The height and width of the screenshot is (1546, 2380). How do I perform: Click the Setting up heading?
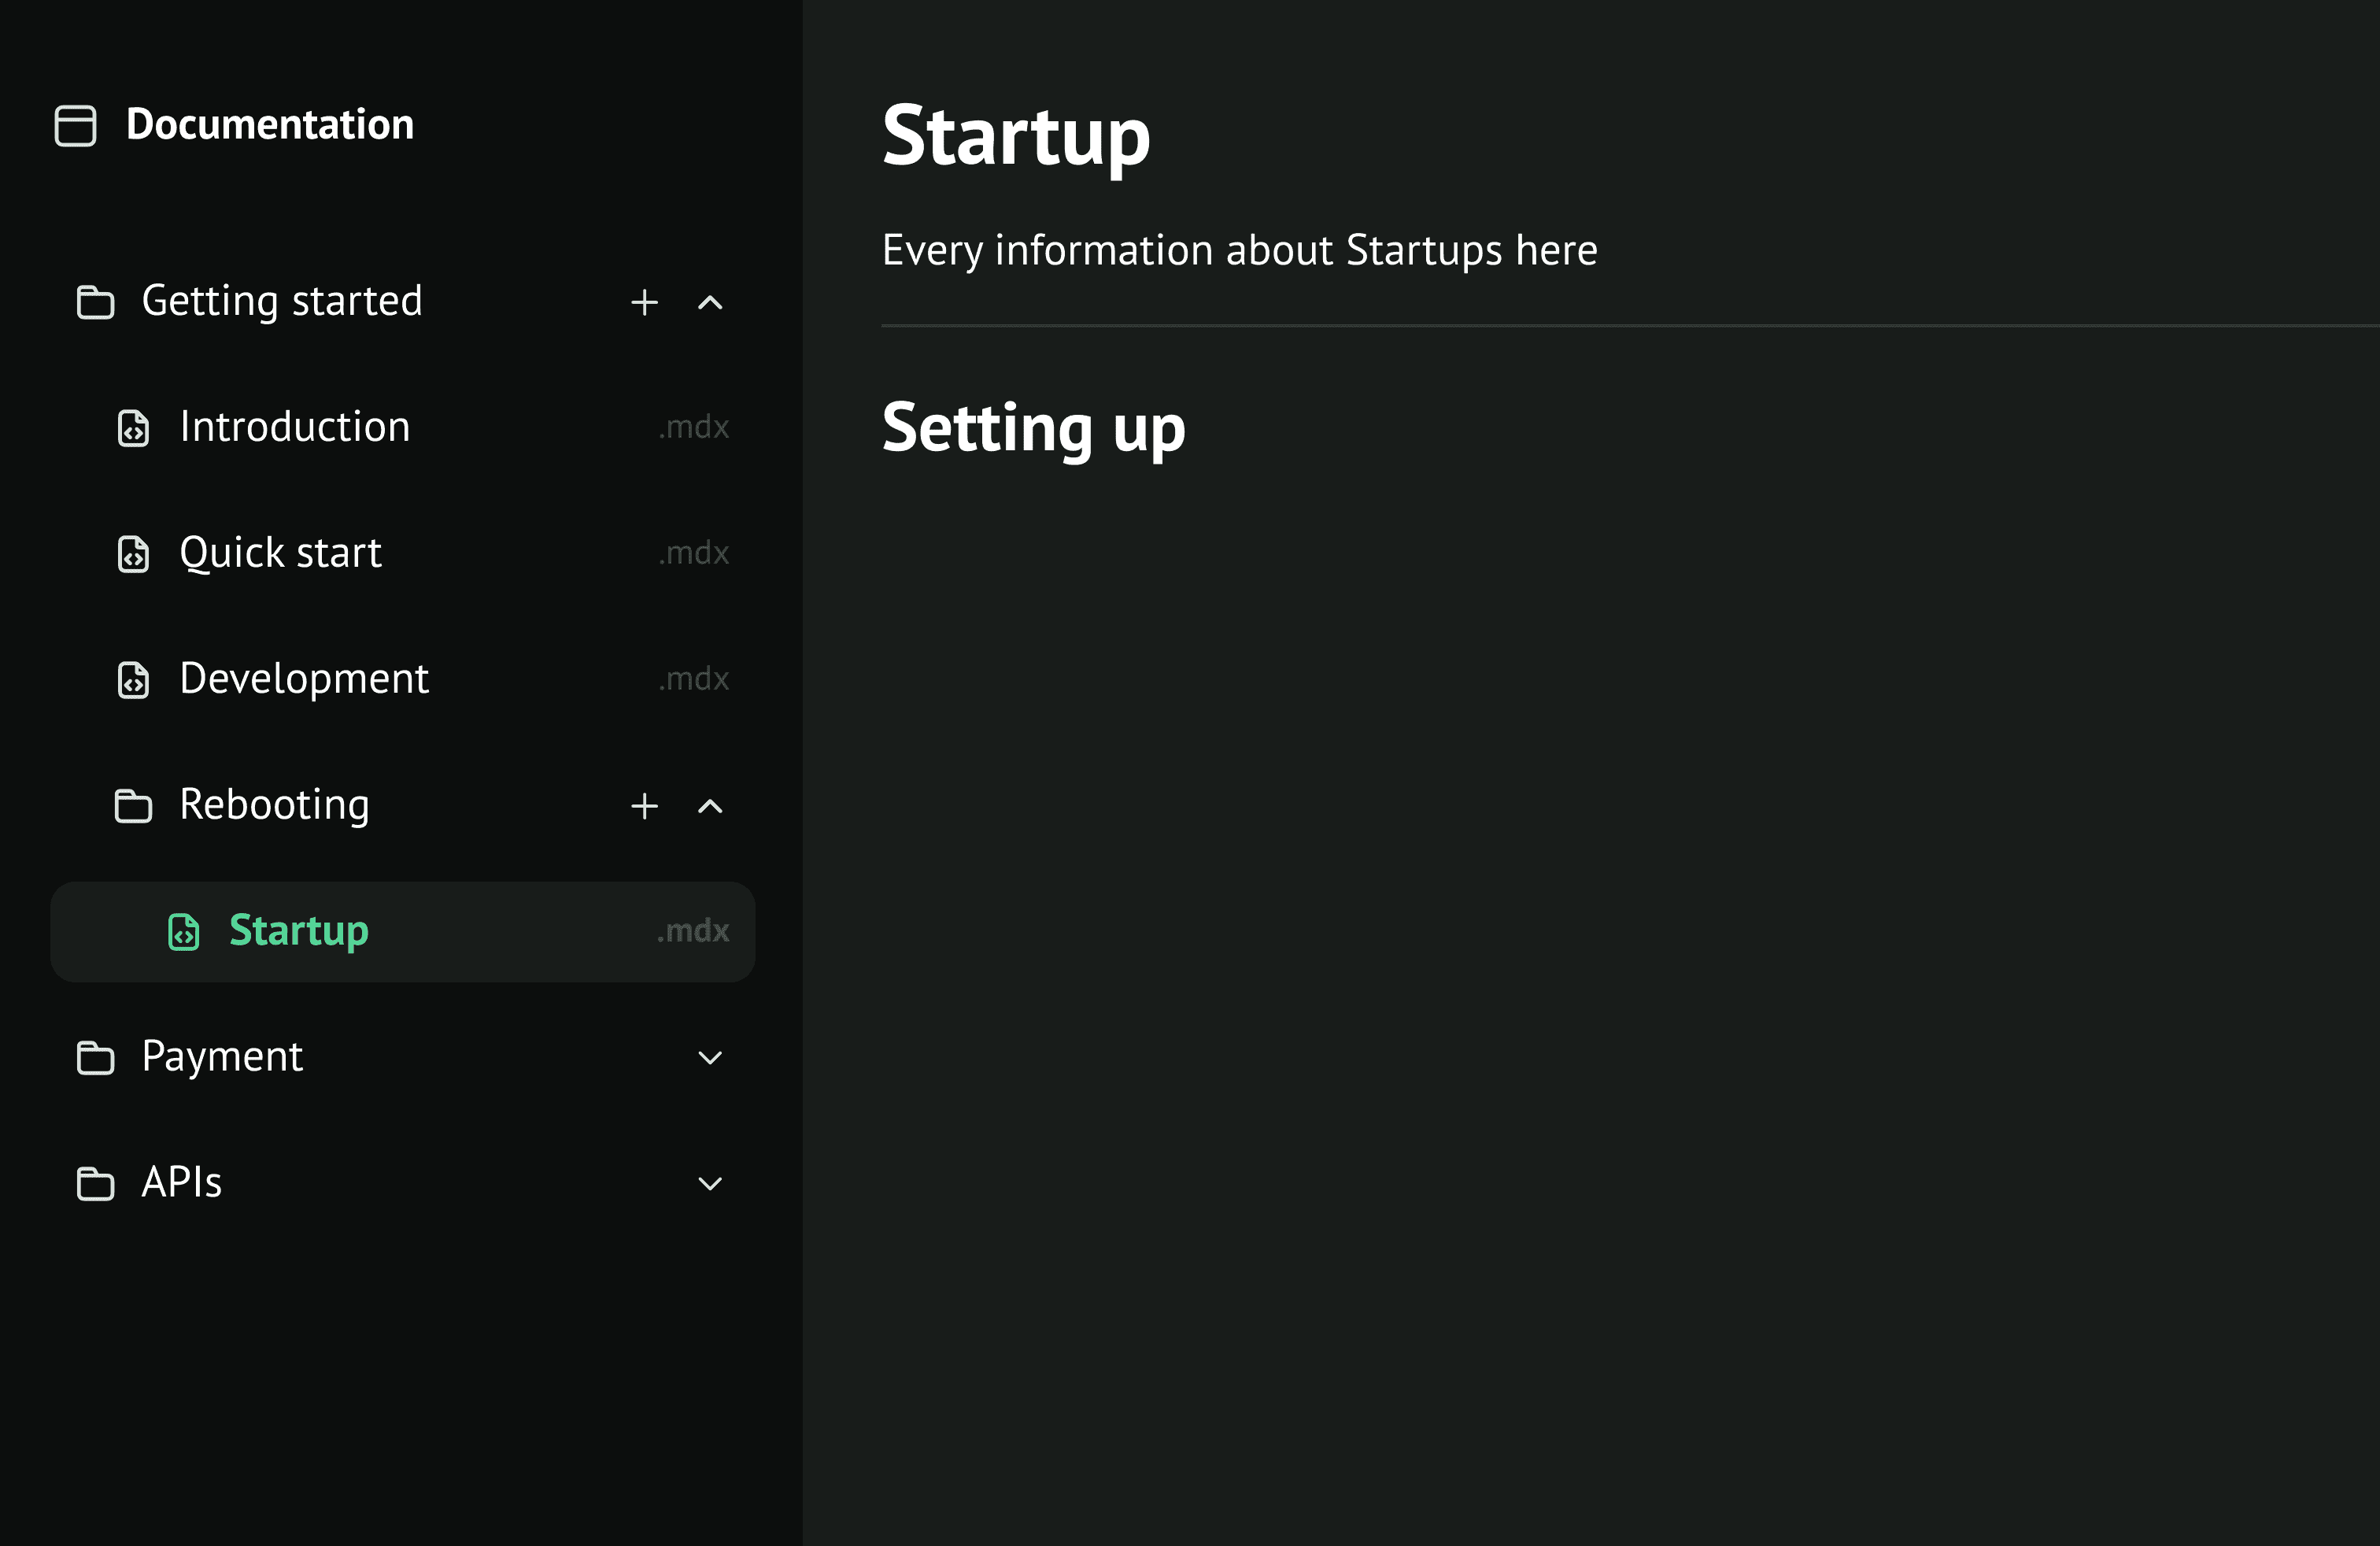coord(1033,429)
